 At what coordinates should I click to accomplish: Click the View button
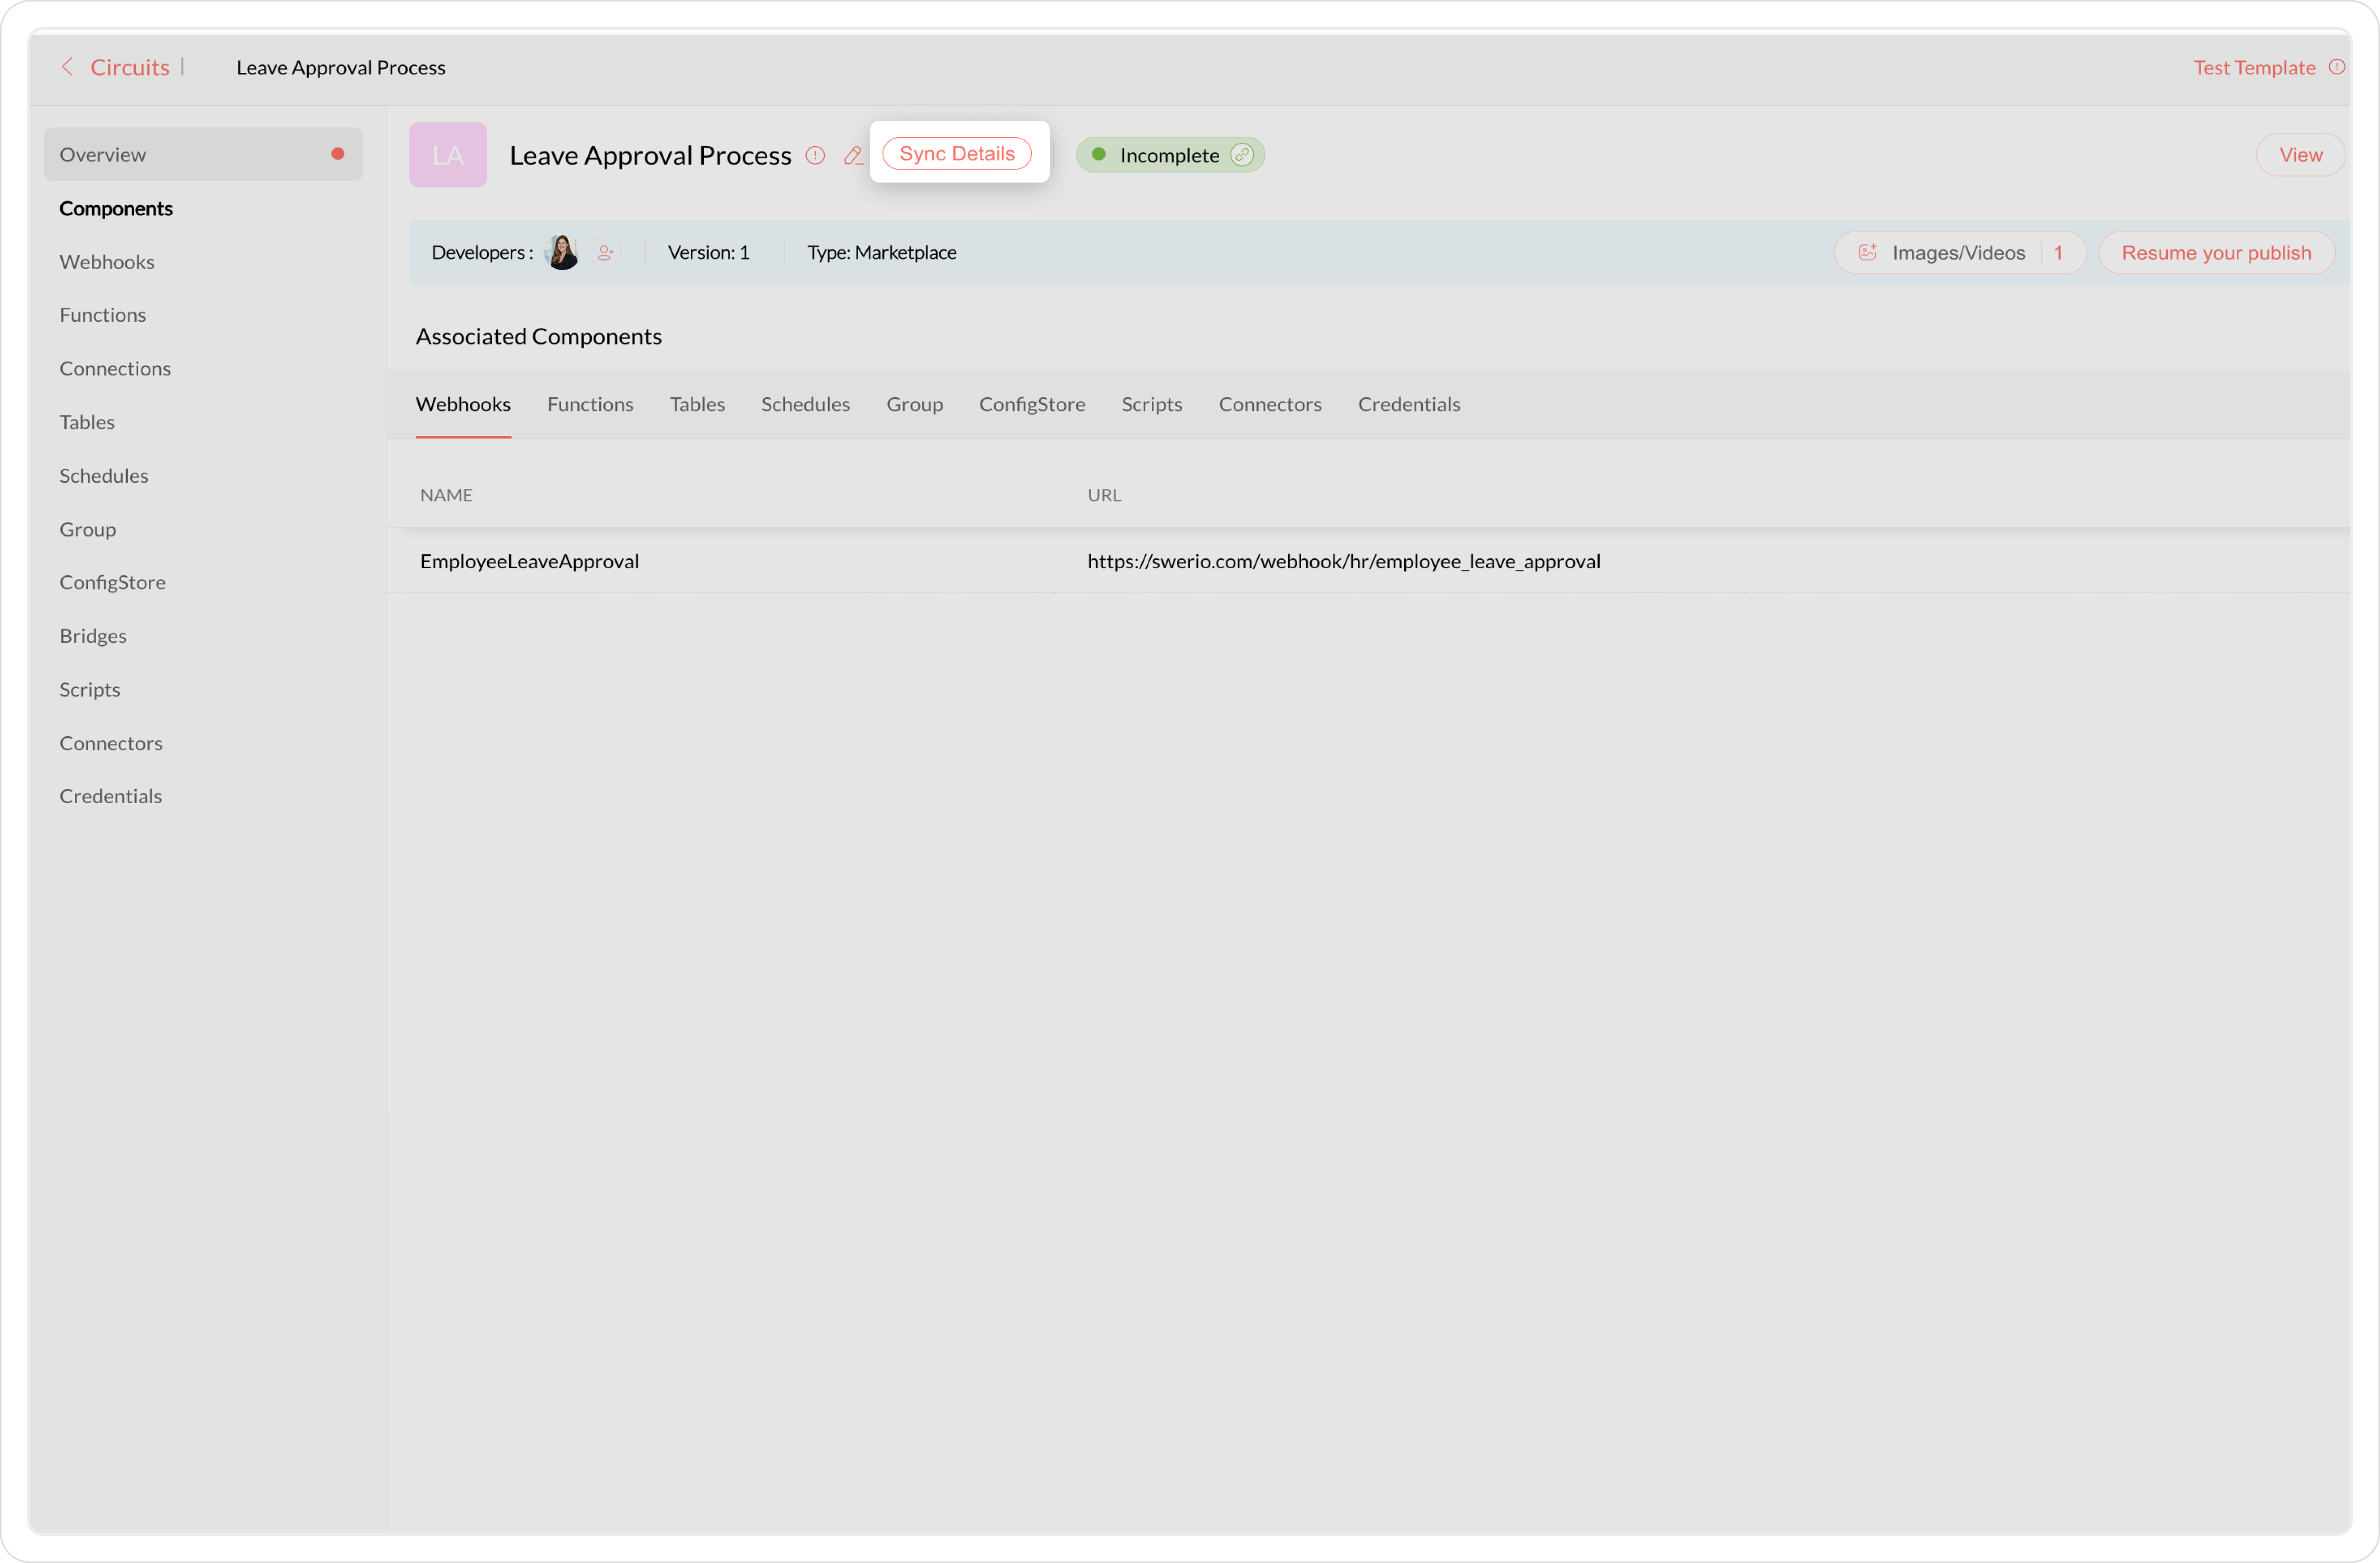pos(2300,155)
